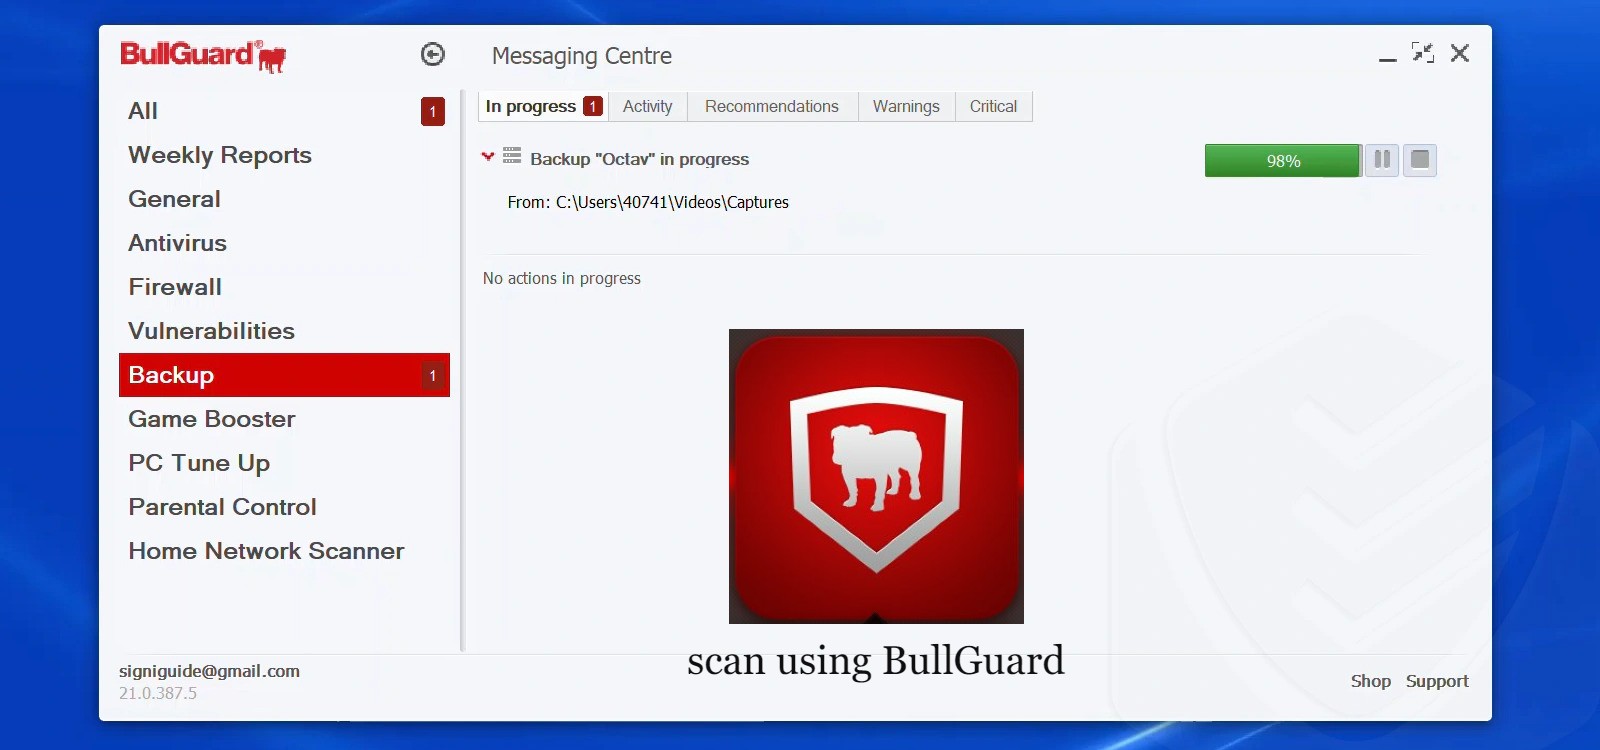Select PC Tune Up category

[284, 463]
